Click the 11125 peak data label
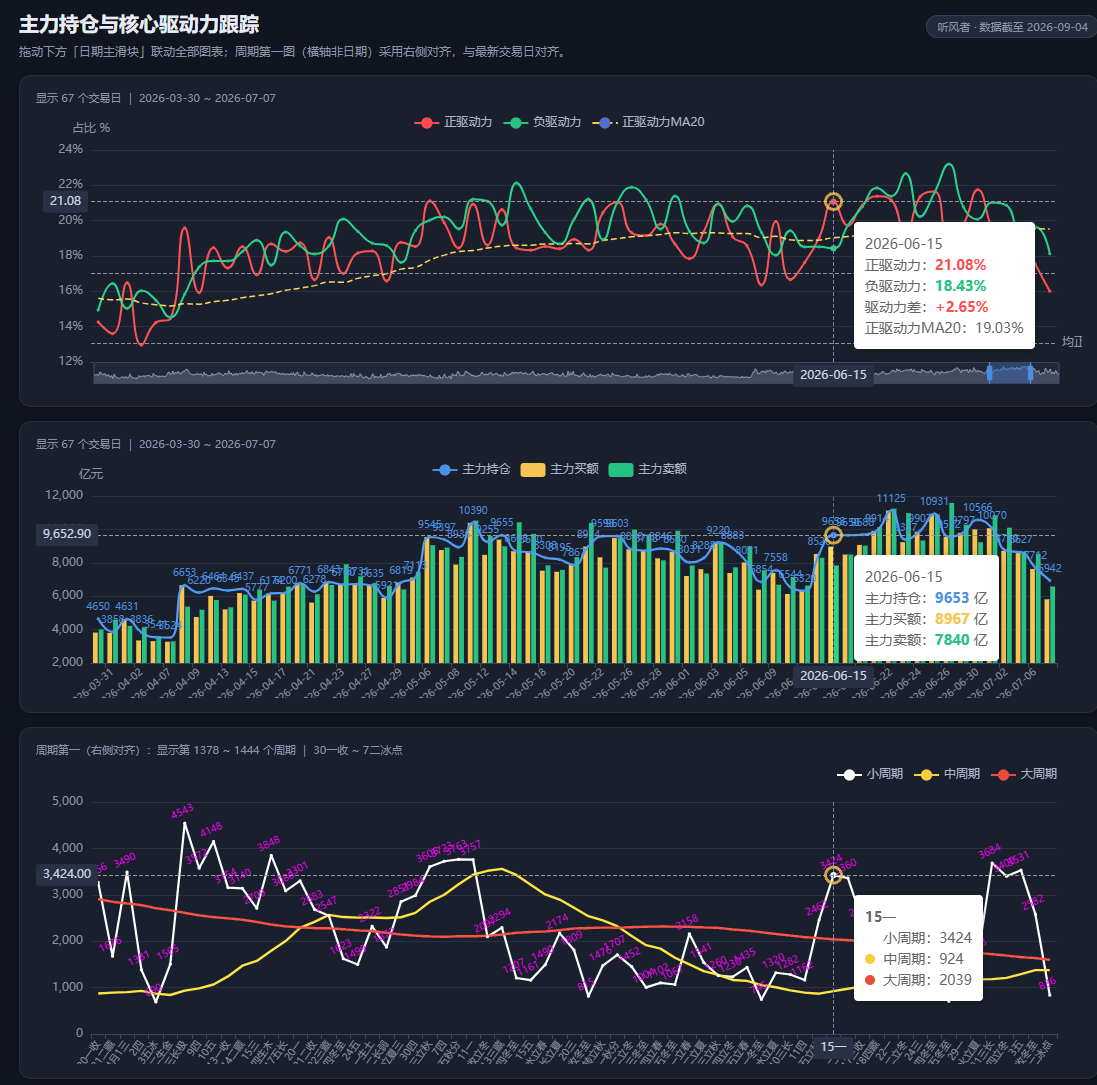Image resolution: width=1097 pixels, height=1085 pixels. (891, 499)
